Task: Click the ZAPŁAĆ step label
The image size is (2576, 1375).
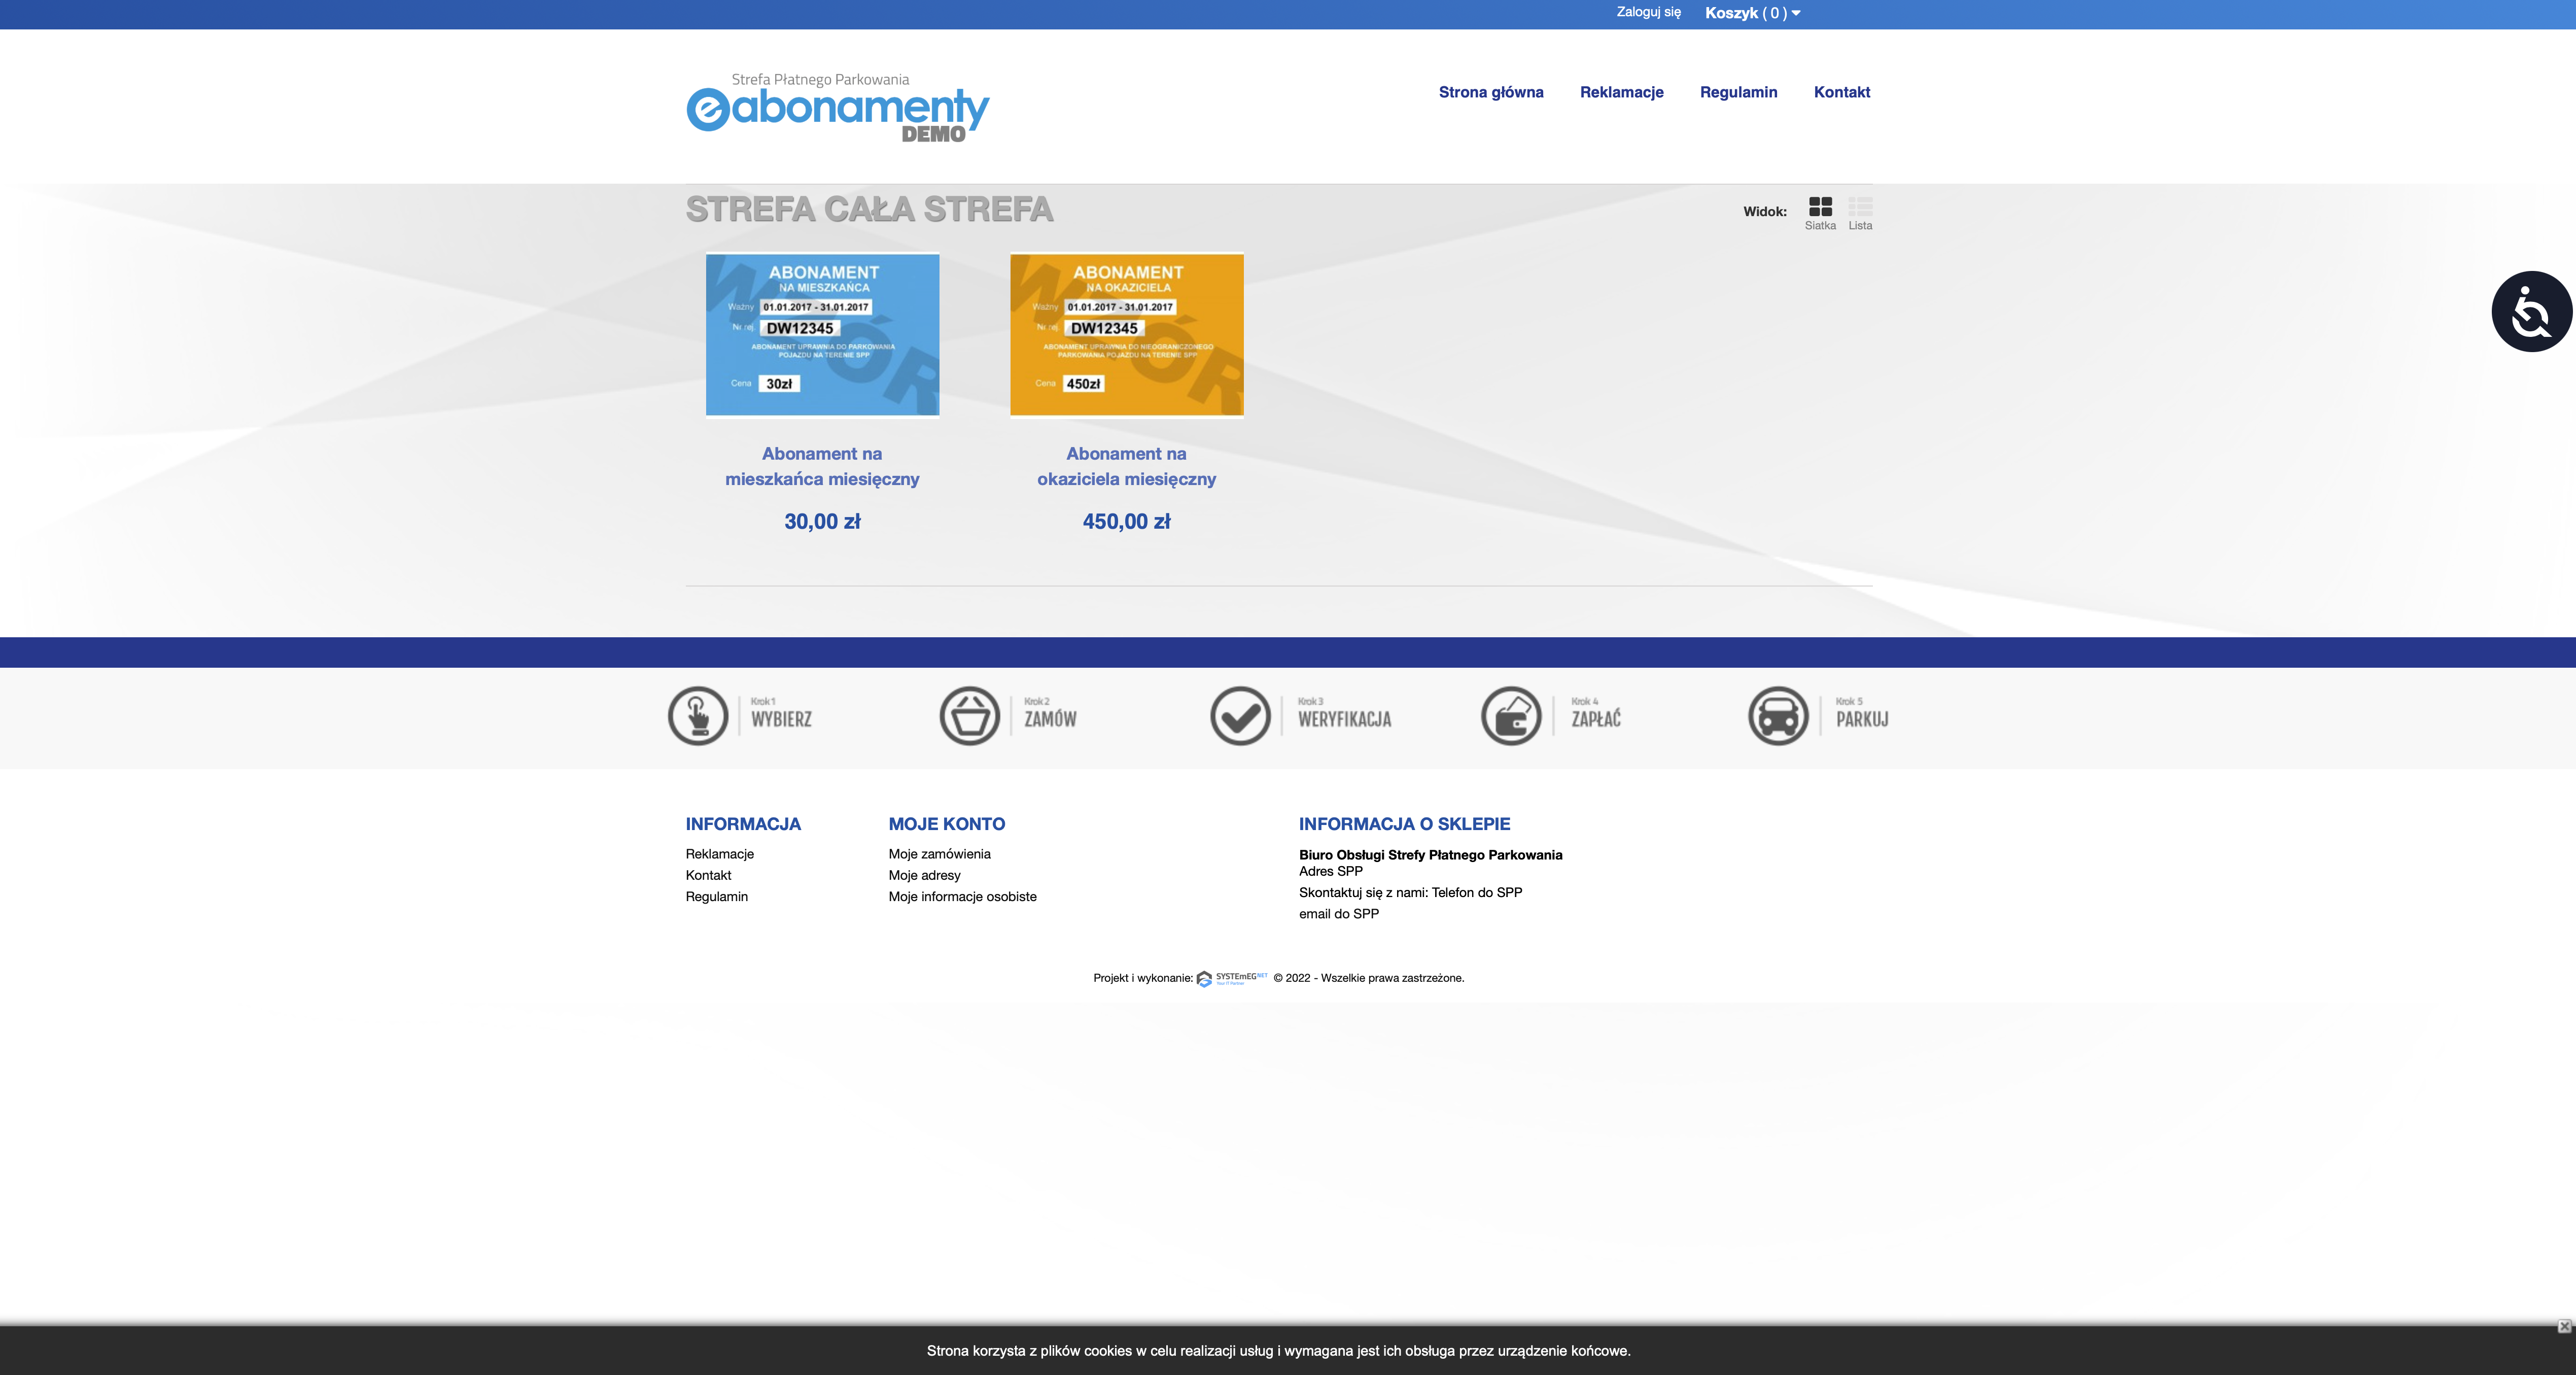Action: pyautogui.click(x=1595, y=718)
